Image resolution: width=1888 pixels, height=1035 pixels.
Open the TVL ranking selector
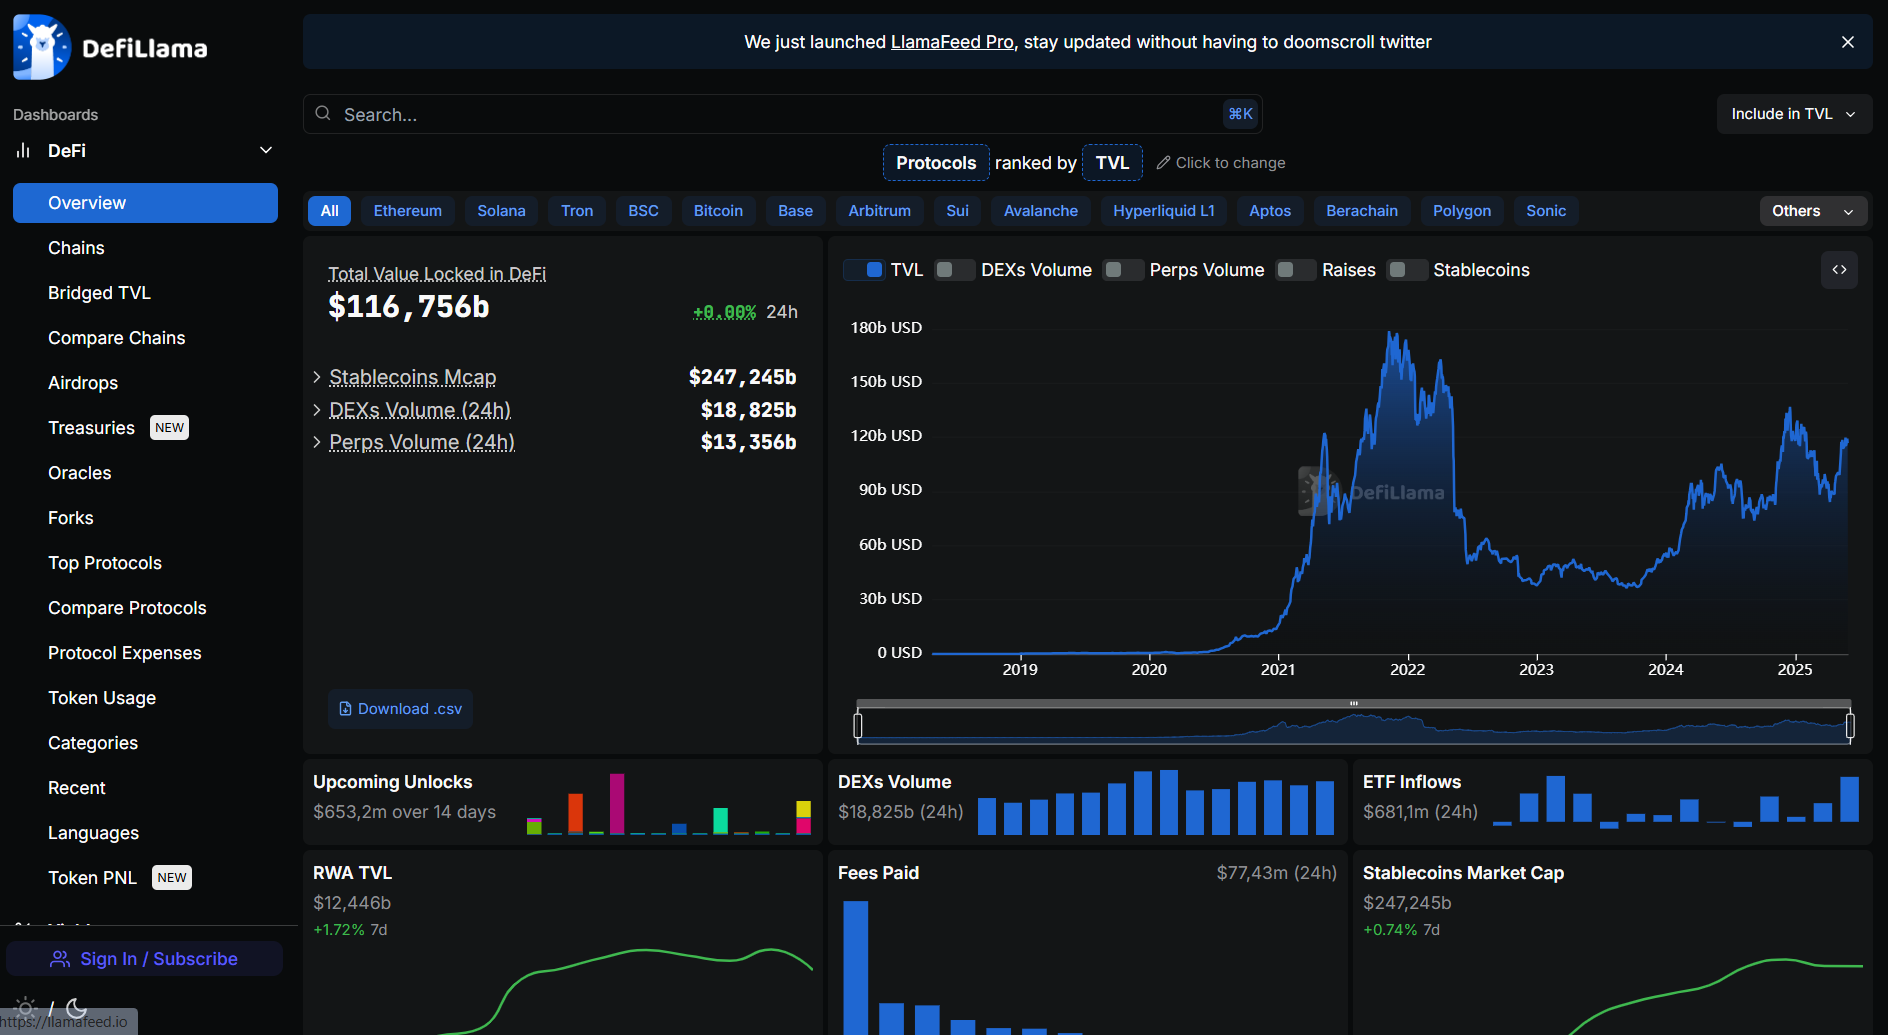1112,163
